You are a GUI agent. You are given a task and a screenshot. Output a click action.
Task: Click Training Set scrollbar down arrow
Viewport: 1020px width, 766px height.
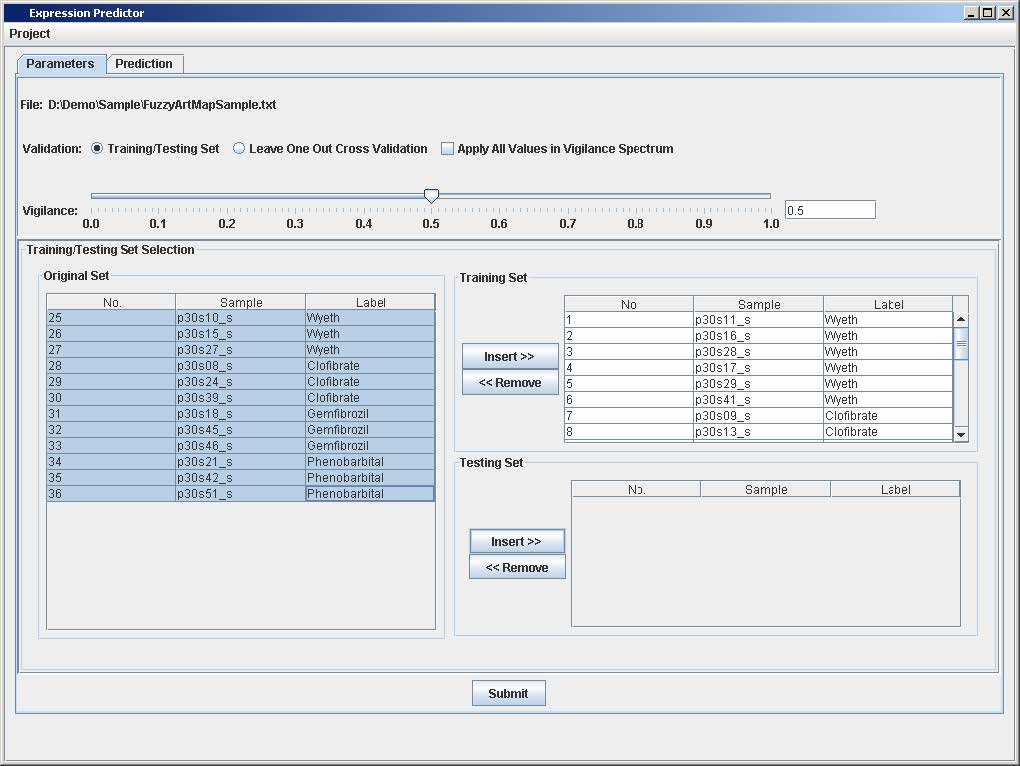961,435
